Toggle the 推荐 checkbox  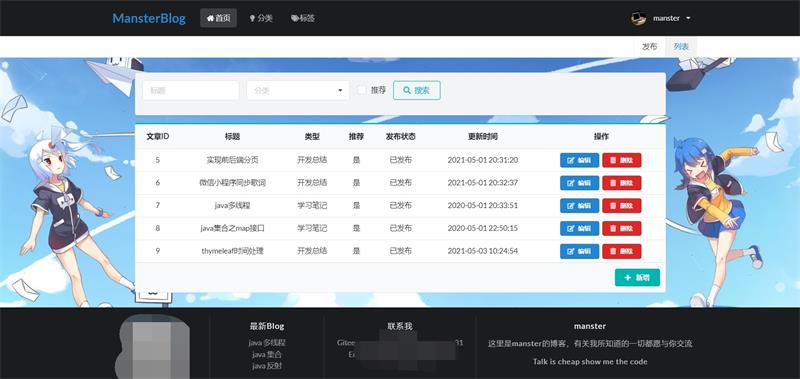coord(362,90)
